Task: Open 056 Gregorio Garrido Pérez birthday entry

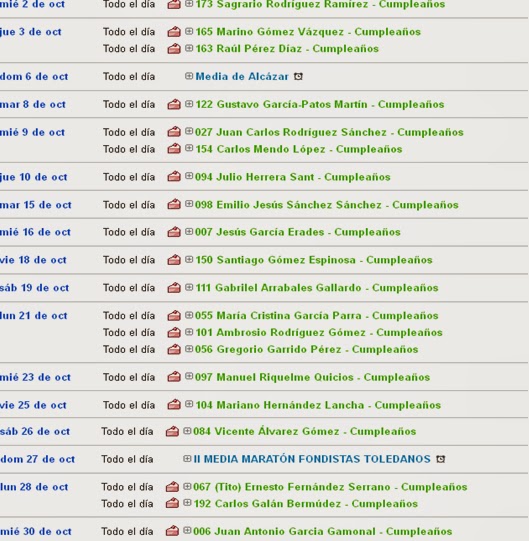Action: (306, 349)
